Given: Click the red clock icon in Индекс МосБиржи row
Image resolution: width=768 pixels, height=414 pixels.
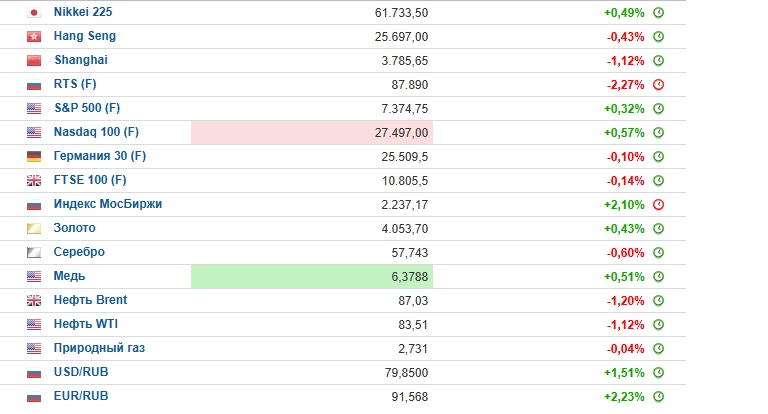Looking at the screenshot, I should coord(659,205).
